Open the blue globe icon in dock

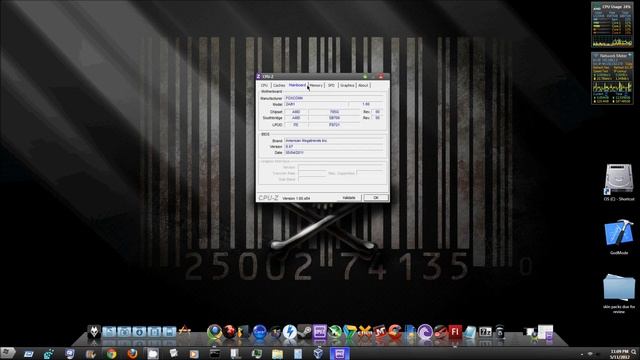260,332
